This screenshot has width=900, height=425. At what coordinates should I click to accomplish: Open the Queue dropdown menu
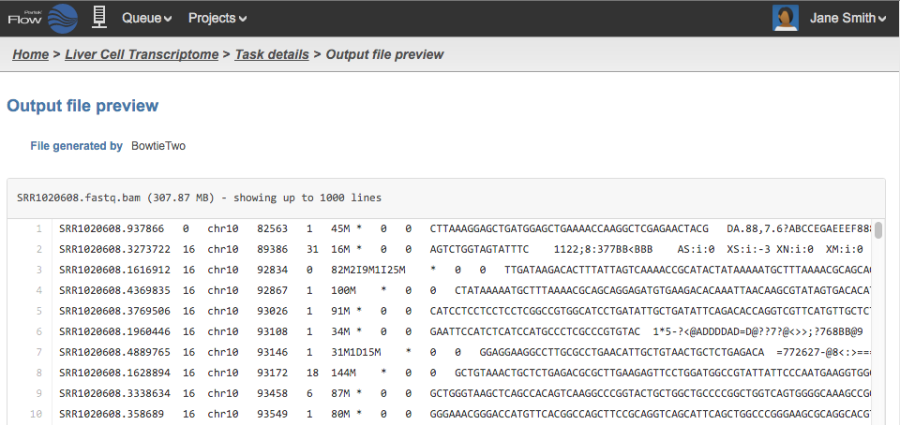146,18
